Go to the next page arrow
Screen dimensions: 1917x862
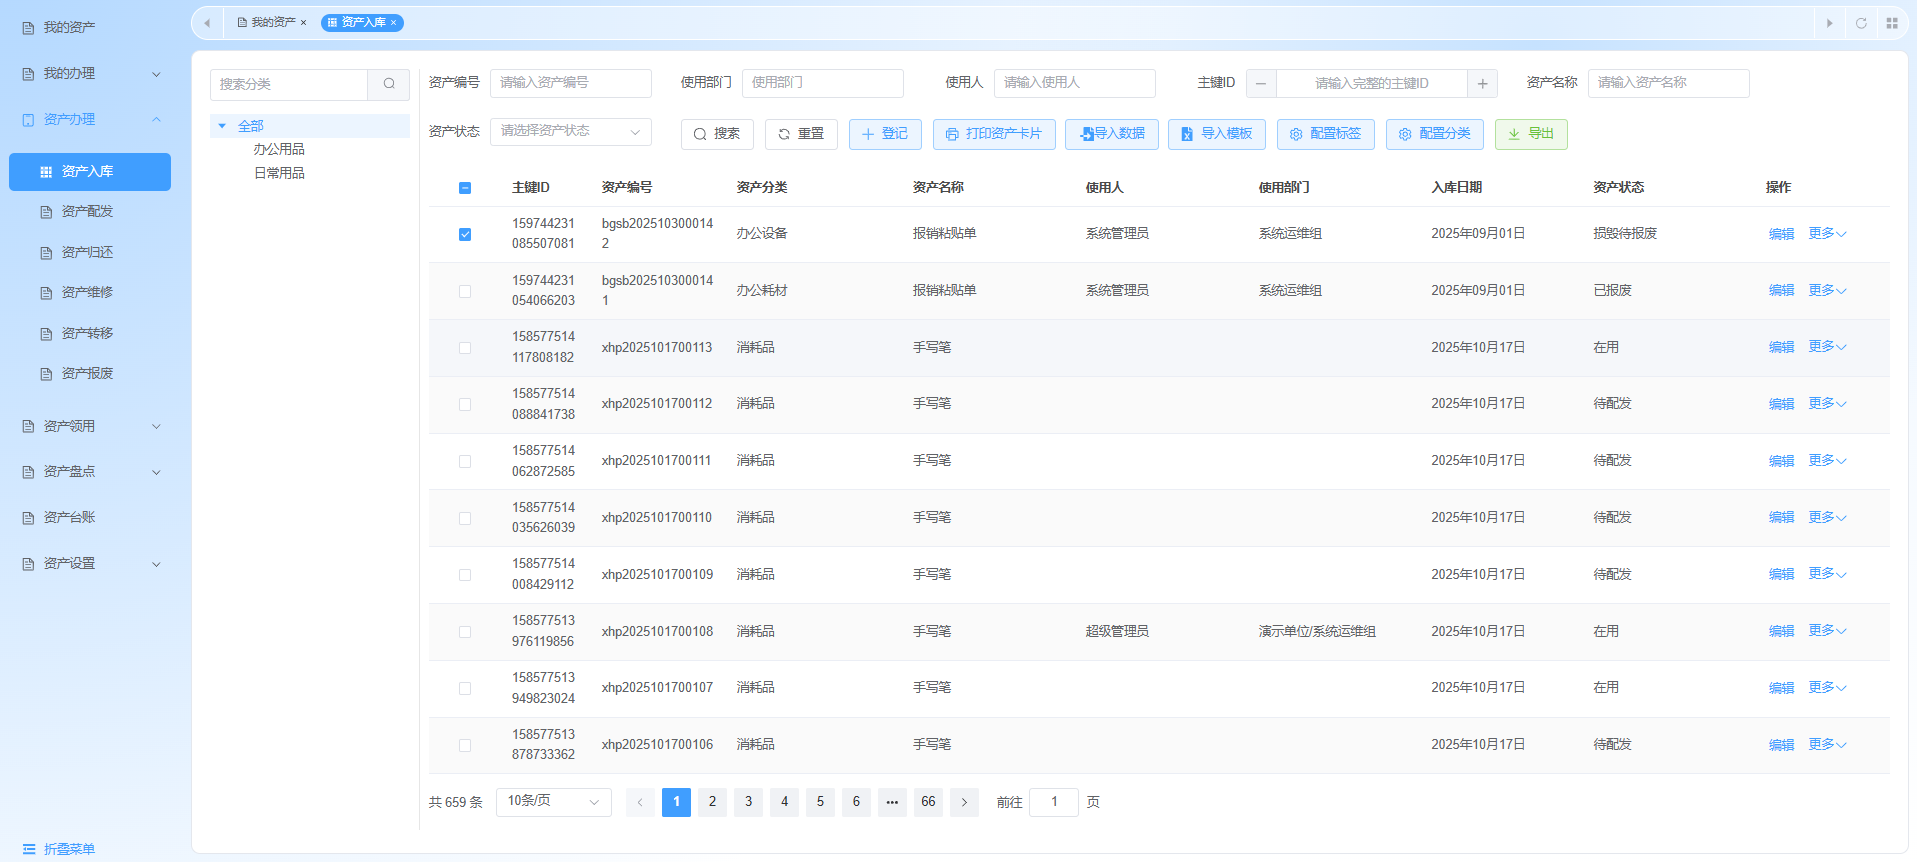click(964, 802)
